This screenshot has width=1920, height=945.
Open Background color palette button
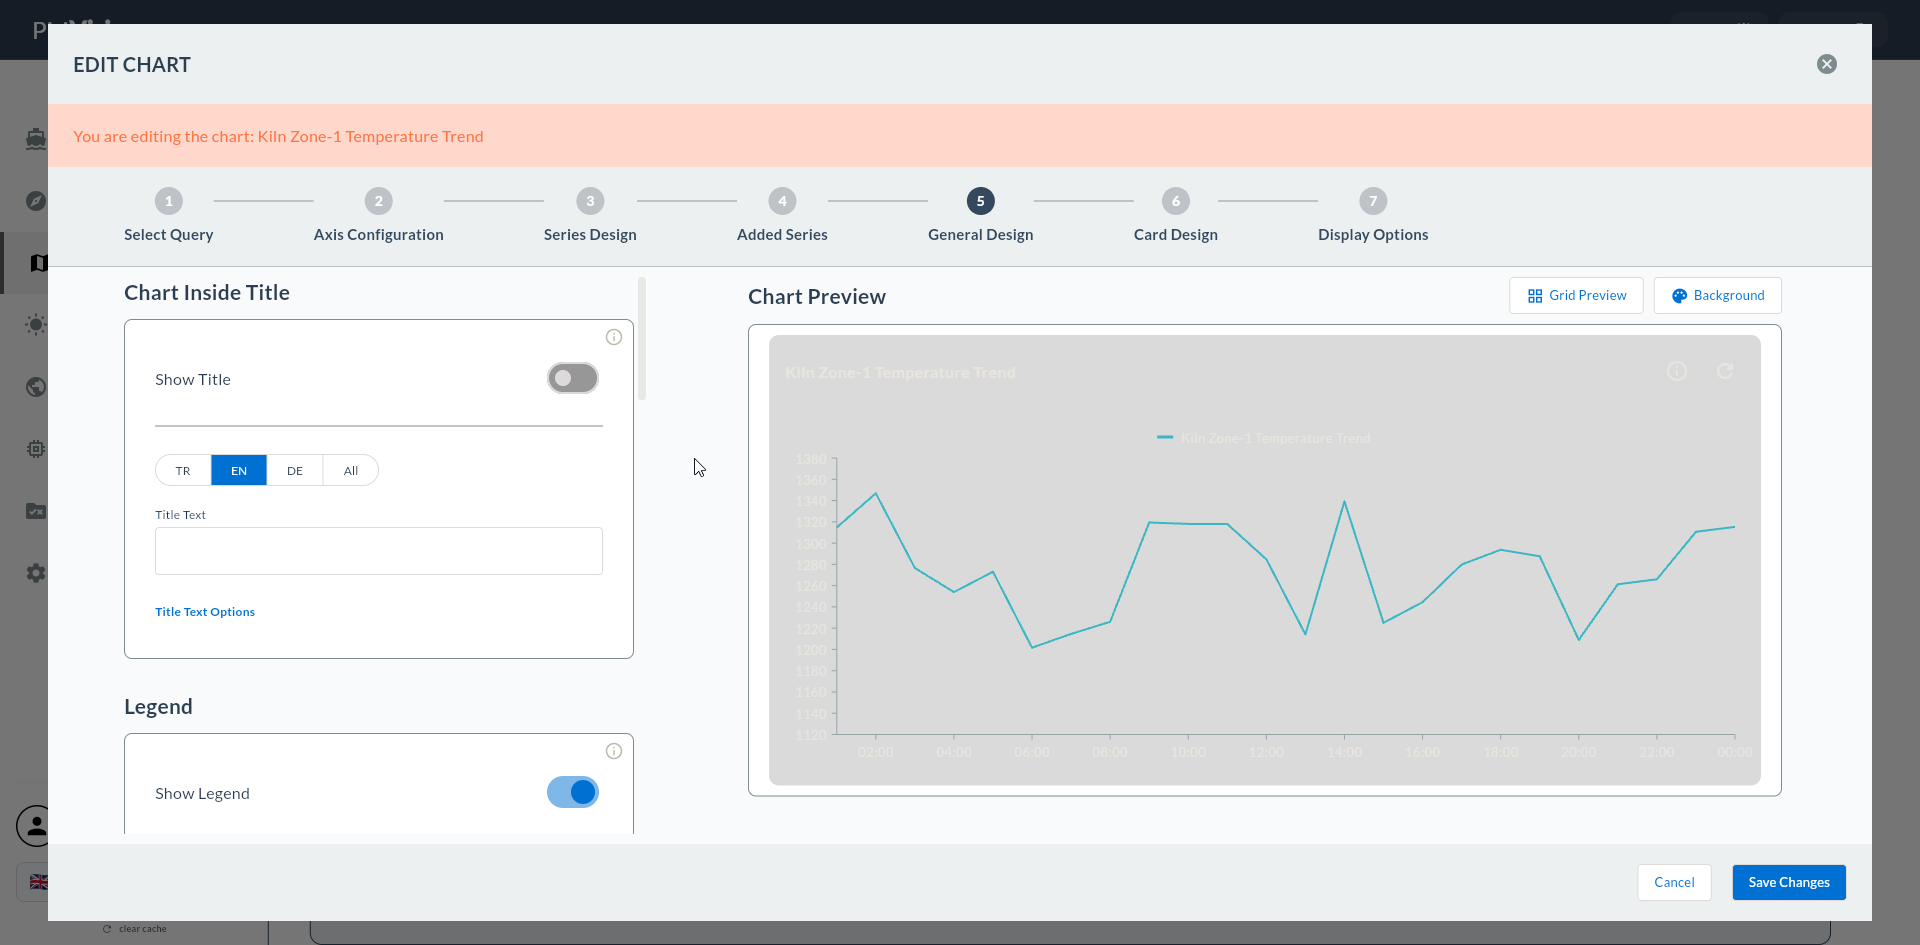click(x=1718, y=295)
